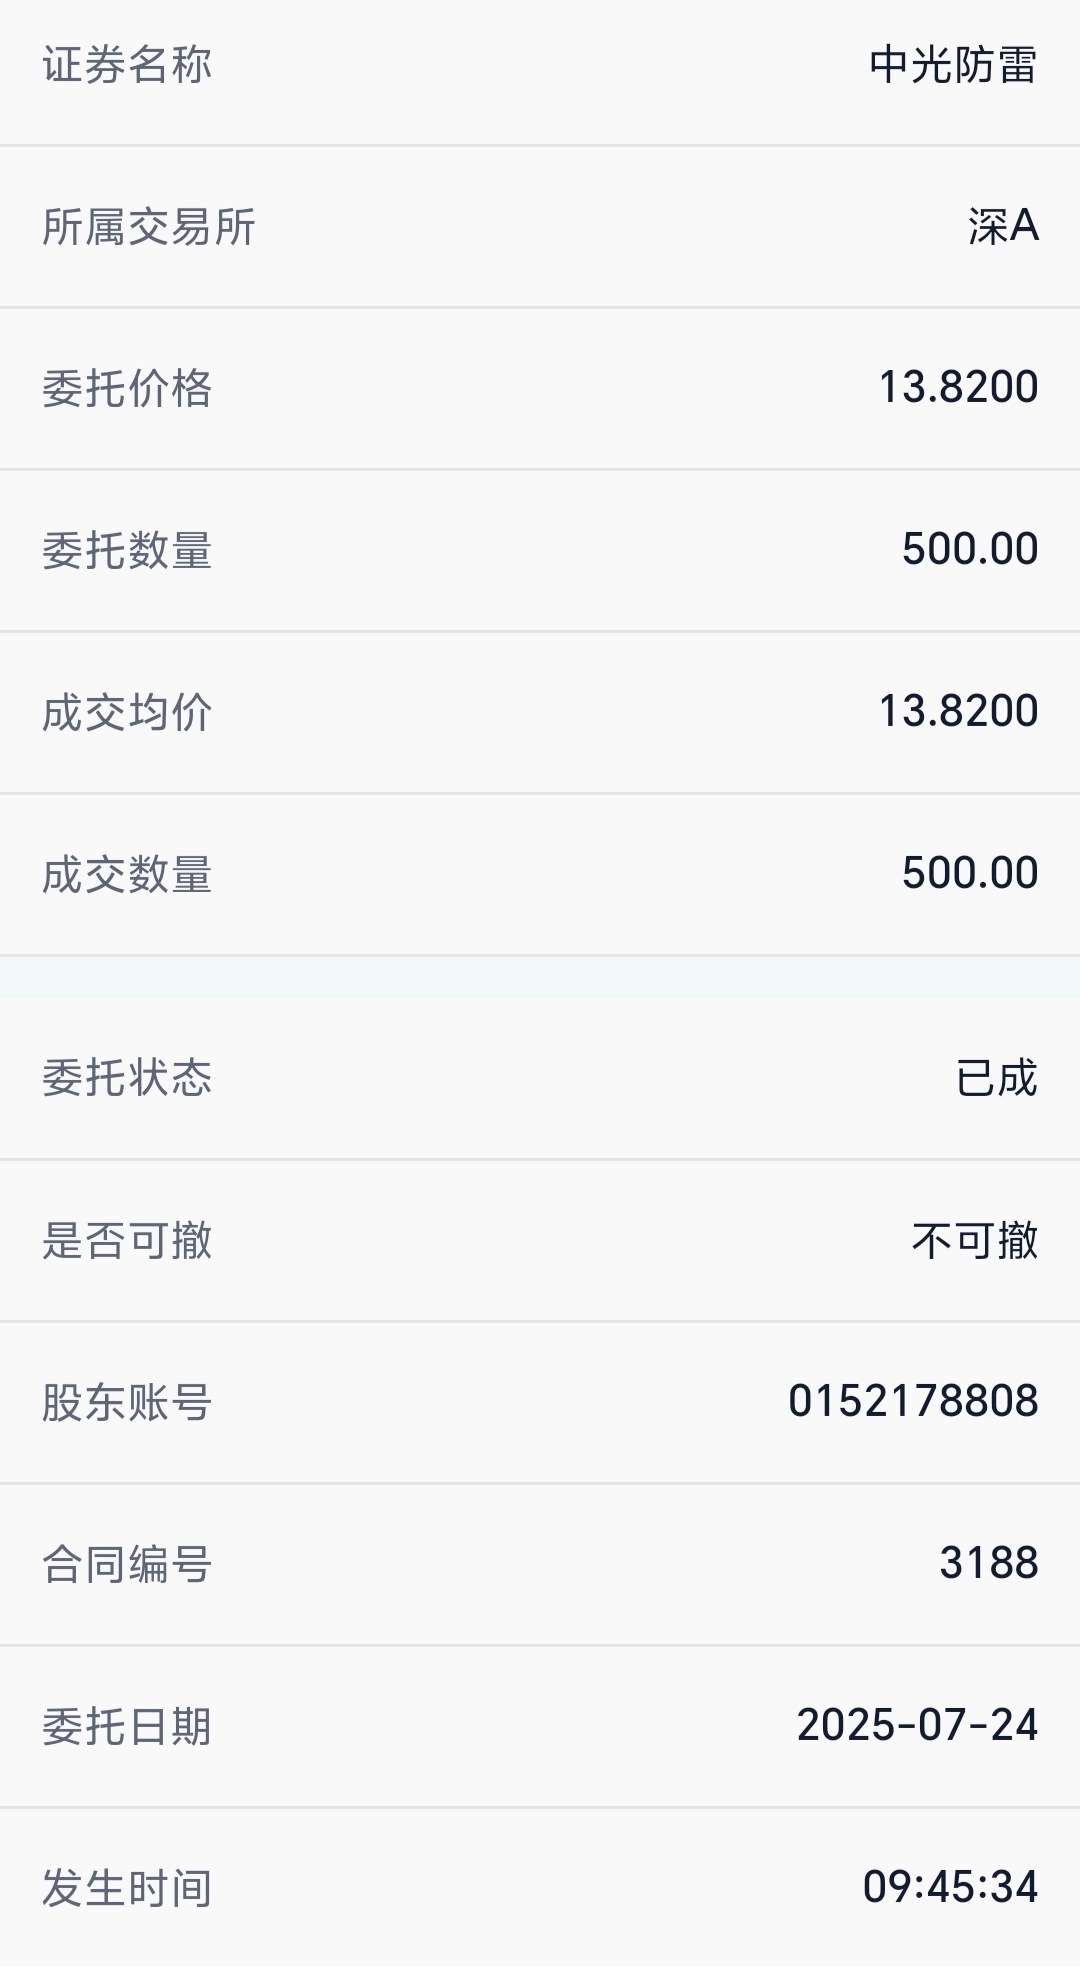The height and width of the screenshot is (1988, 1080).
Task: Select the time value 09:45:34
Action: click(x=950, y=1888)
